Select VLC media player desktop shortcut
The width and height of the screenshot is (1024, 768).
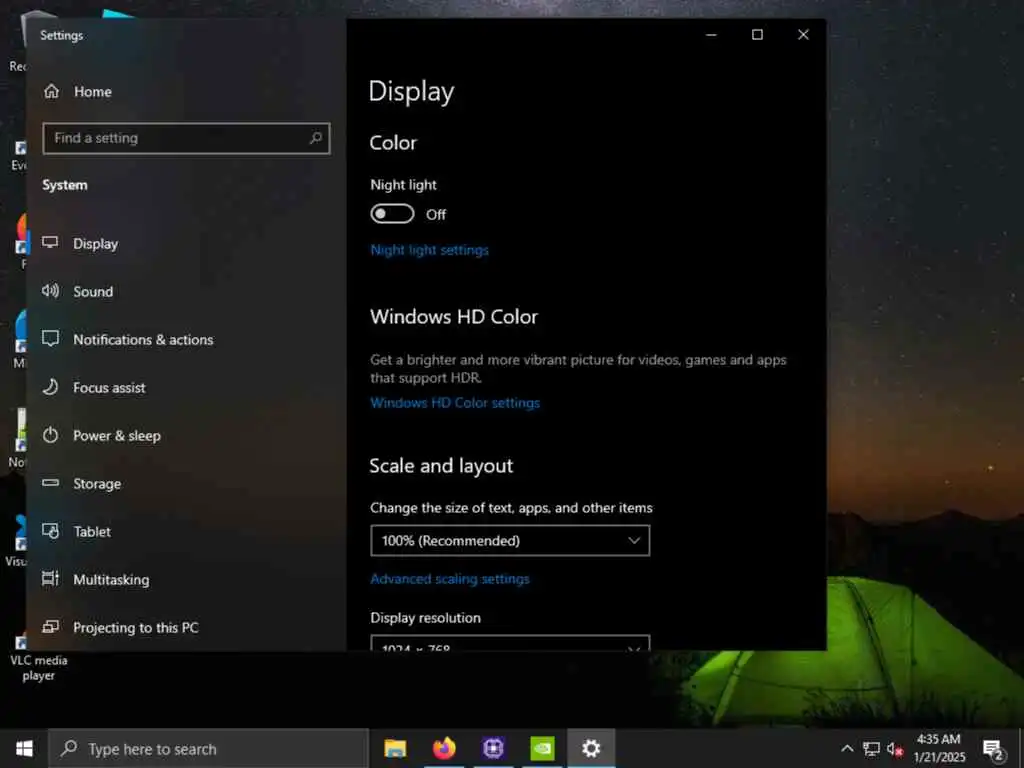(38, 660)
